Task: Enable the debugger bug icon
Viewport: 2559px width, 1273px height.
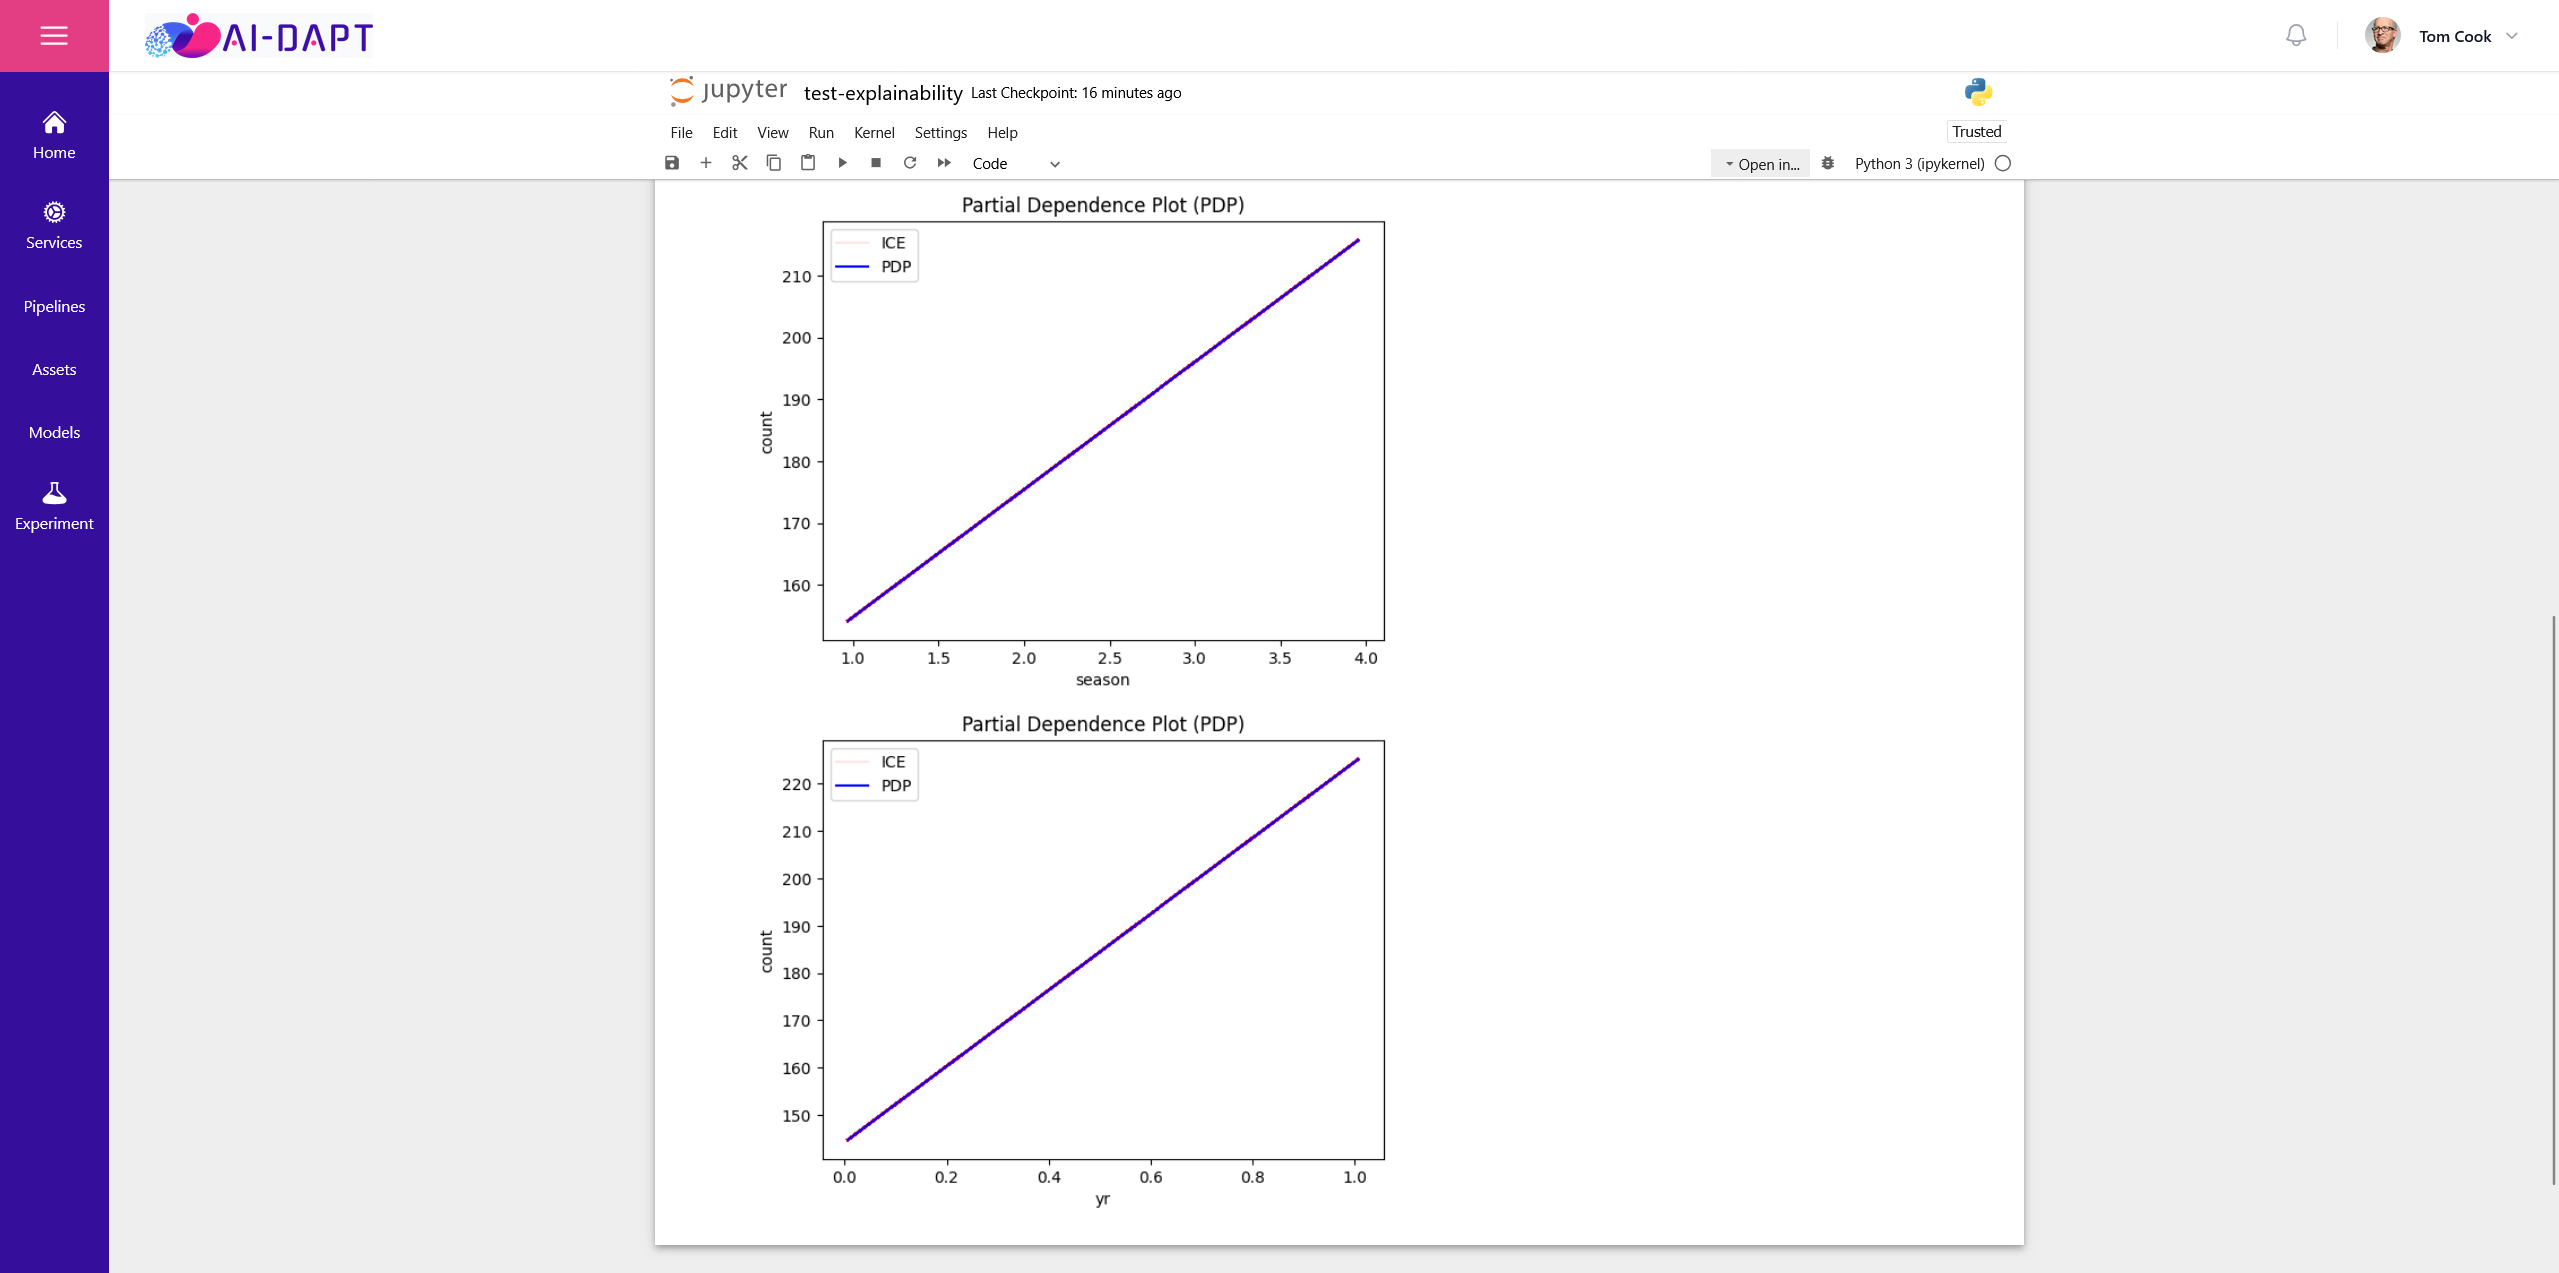Action: point(1828,163)
